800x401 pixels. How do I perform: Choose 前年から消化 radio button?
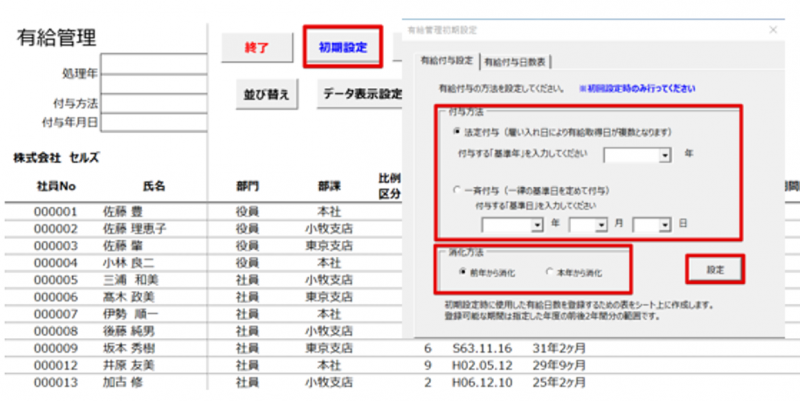pos(461,271)
